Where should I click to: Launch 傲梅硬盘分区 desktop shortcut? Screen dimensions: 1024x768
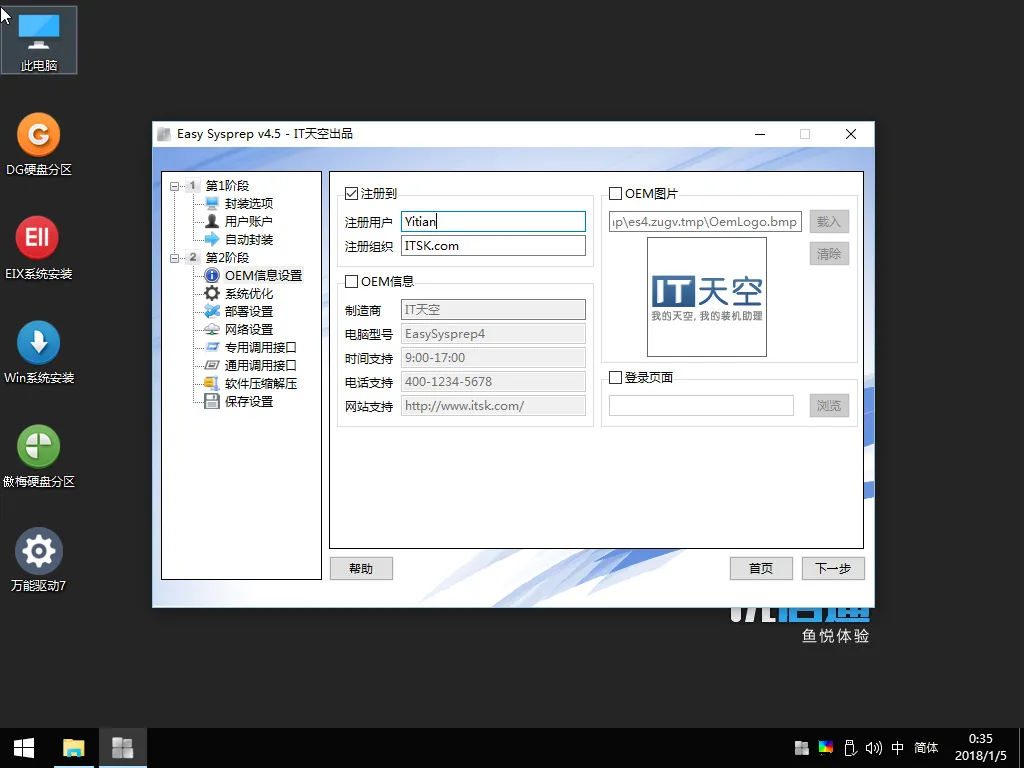pyautogui.click(x=39, y=456)
